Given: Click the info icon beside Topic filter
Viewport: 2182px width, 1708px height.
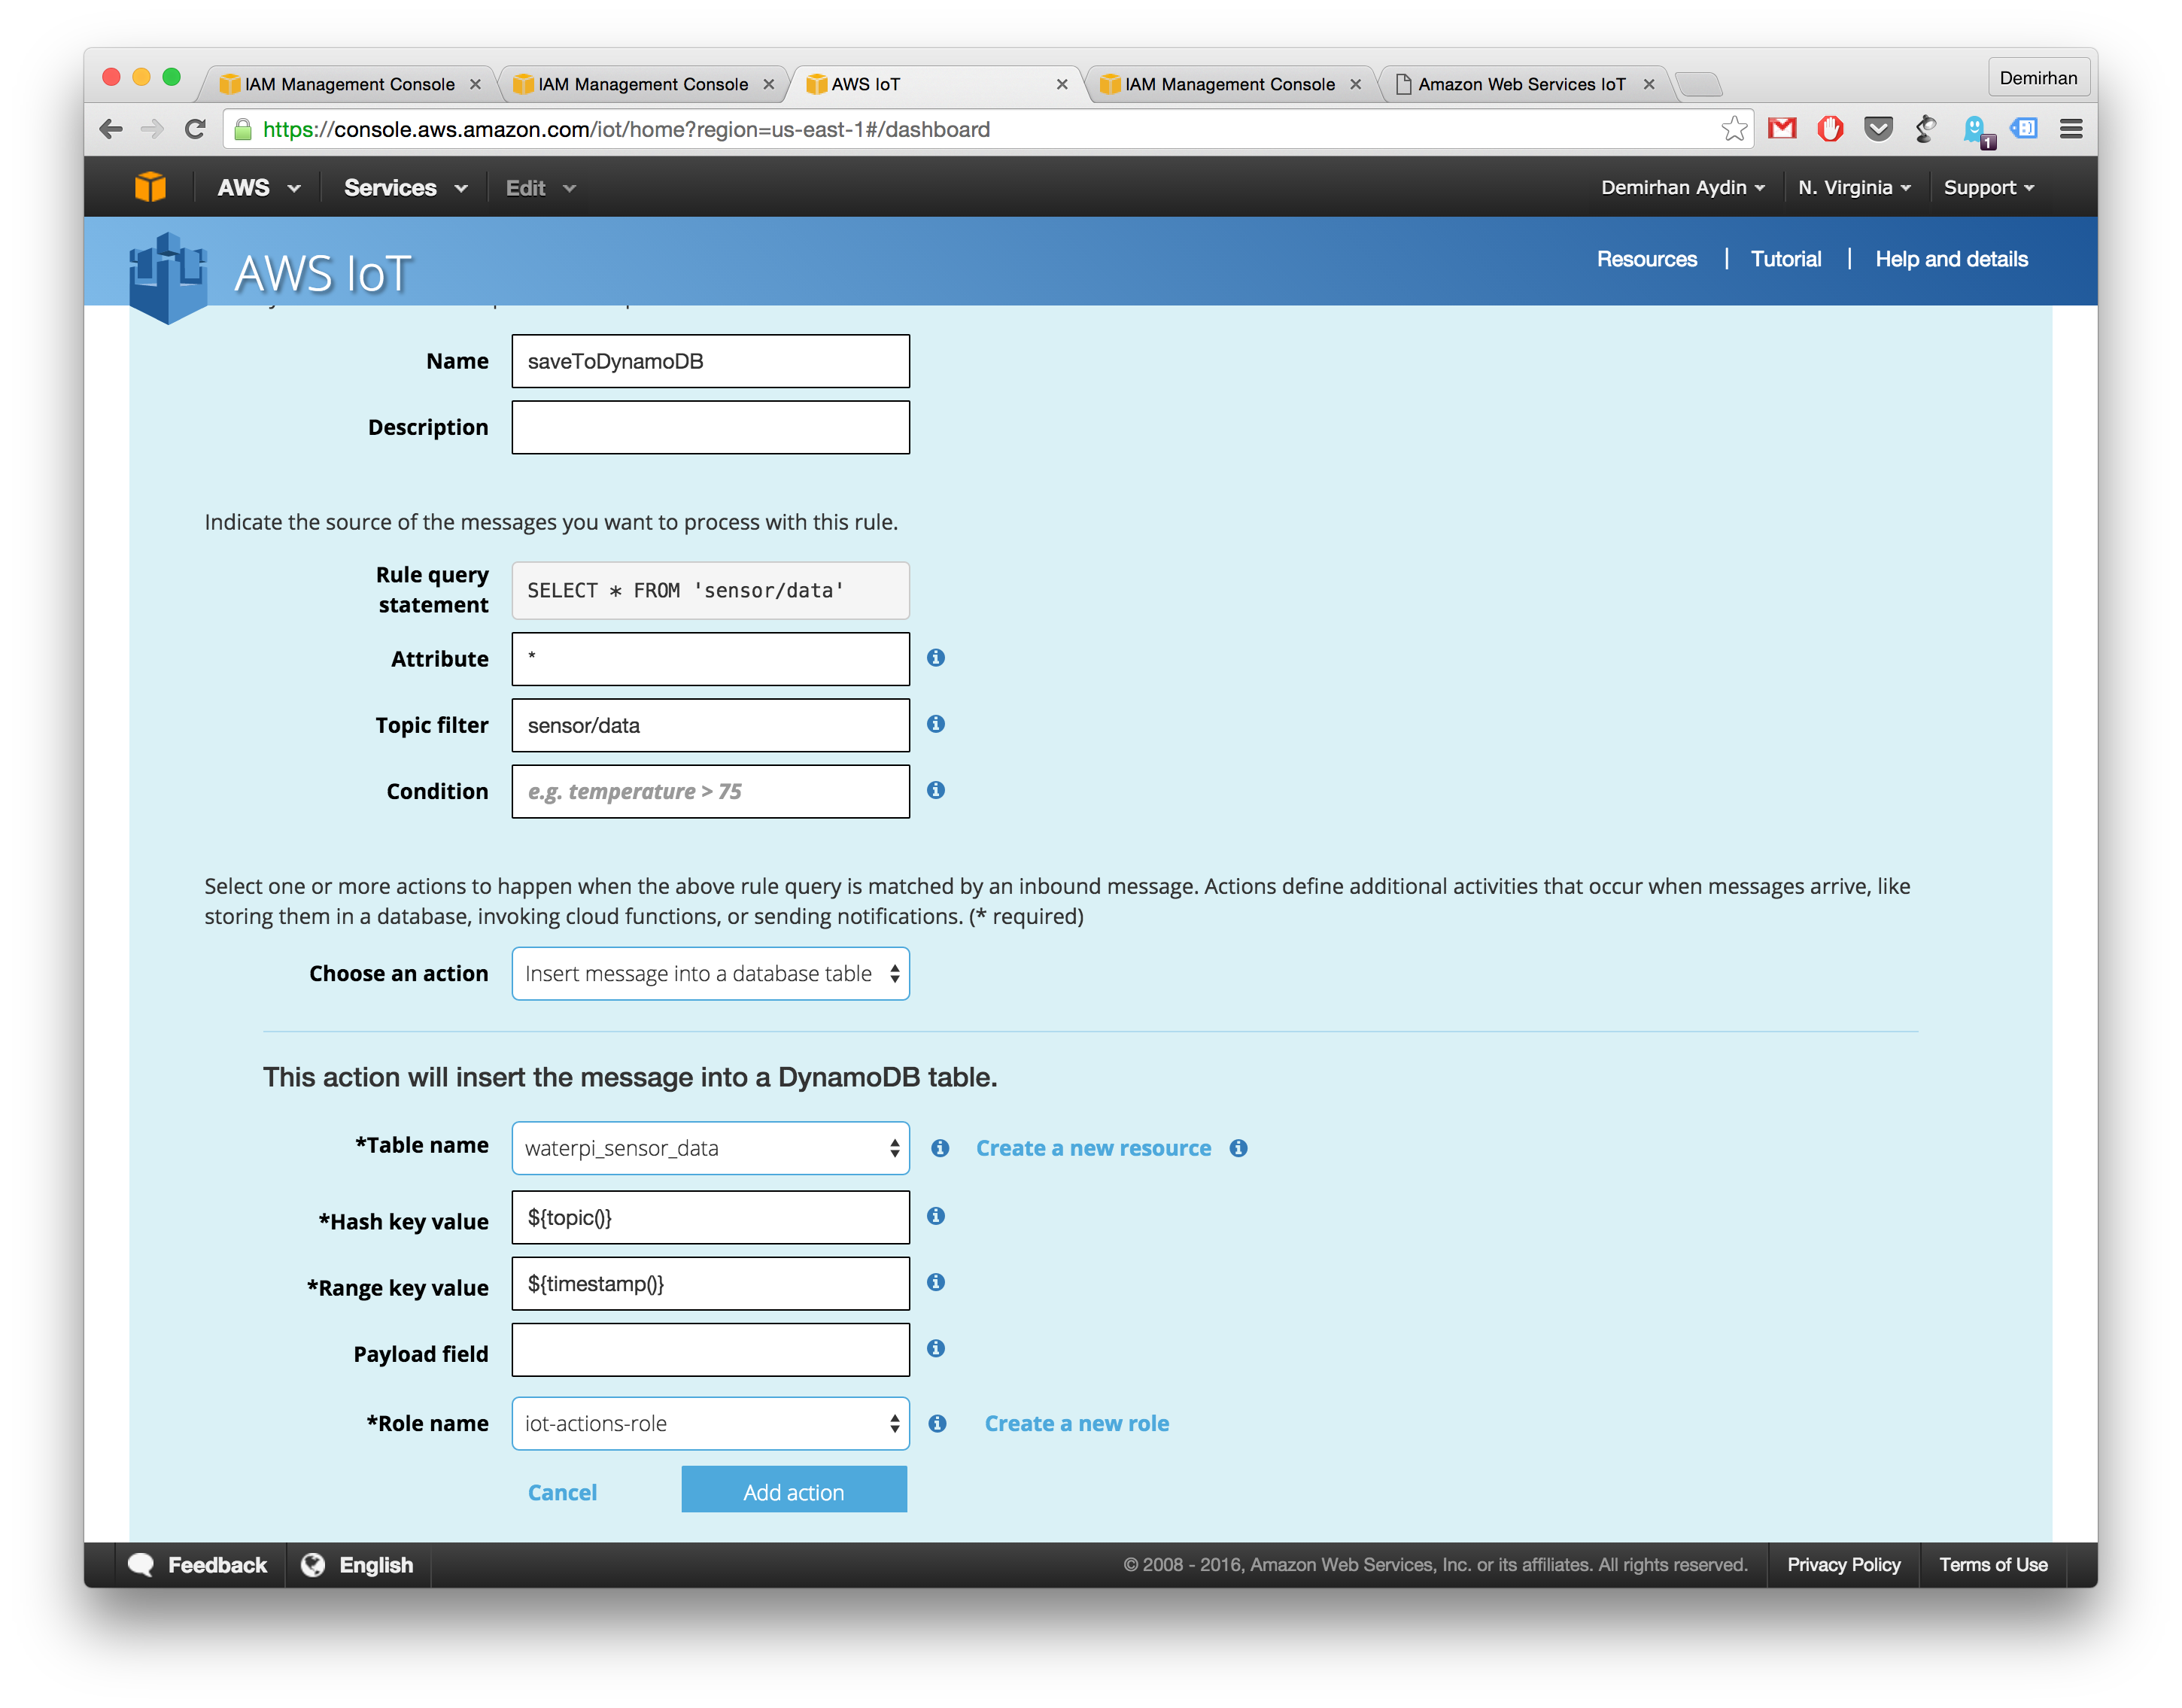Looking at the screenshot, I should 935,724.
